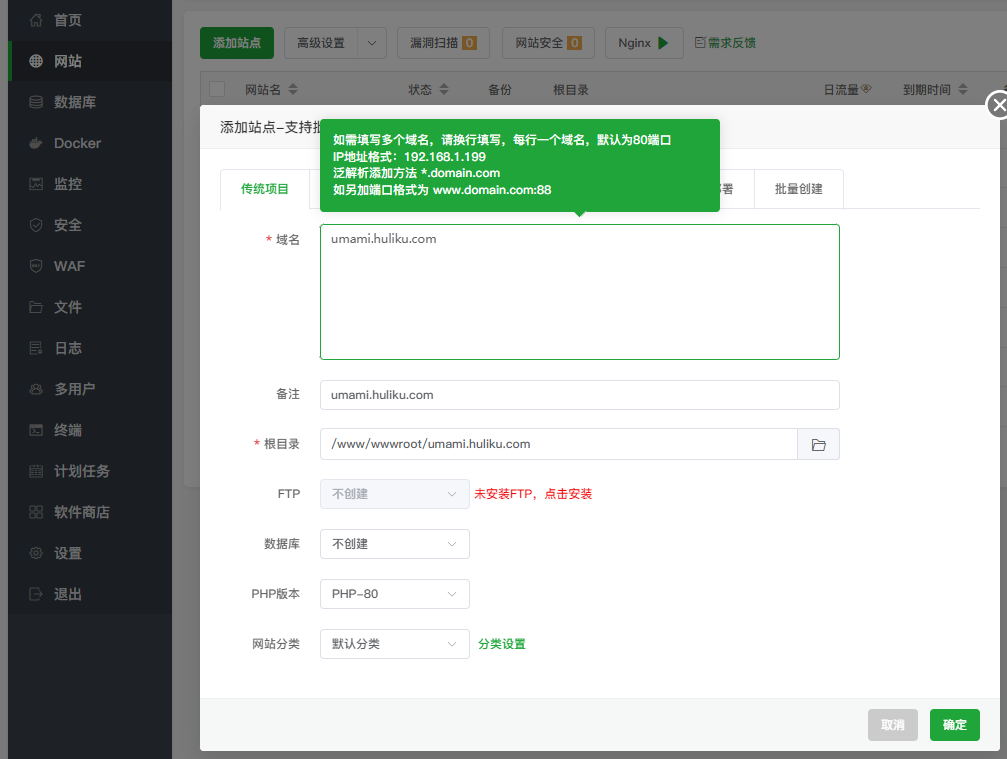The width and height of the screenshot is (1007, 759).
Task: Open the software store grid icon
Action: coord(36,512)
